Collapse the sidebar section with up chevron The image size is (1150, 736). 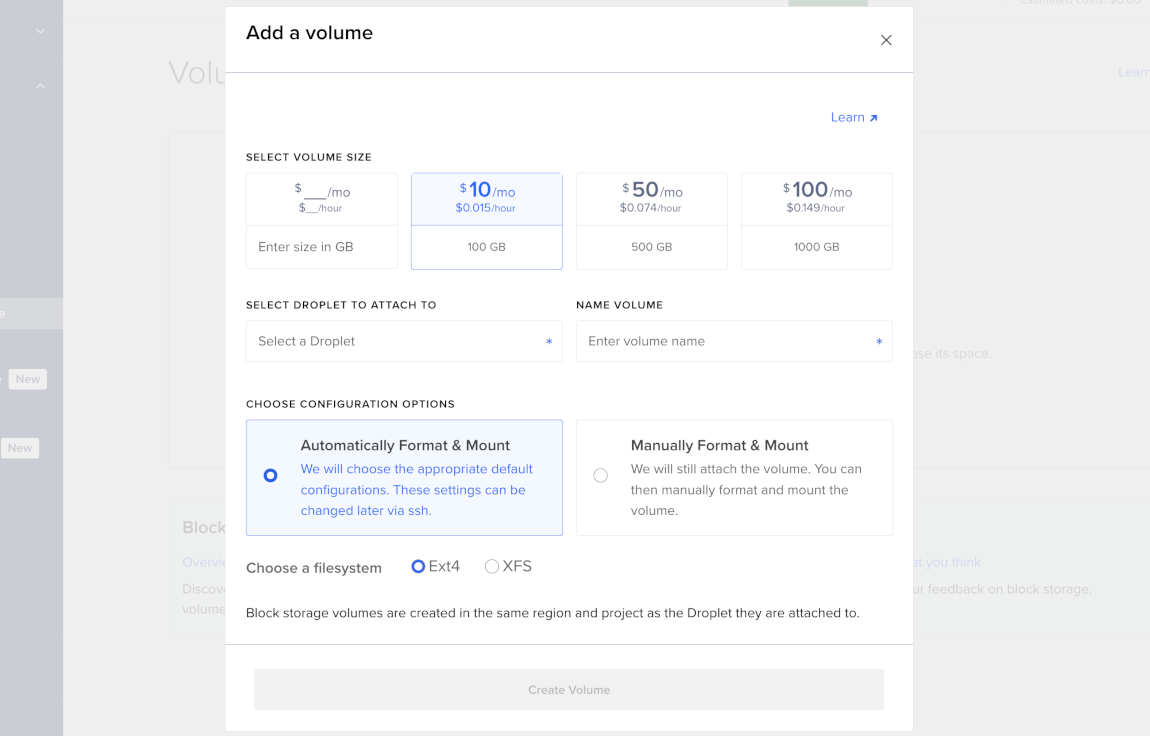(x=39, y=85)
